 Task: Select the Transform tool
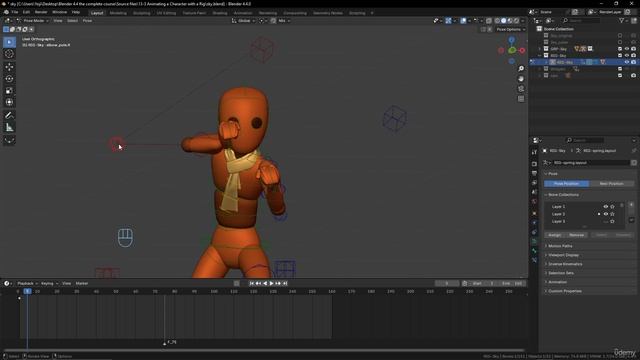click(9, 102)
